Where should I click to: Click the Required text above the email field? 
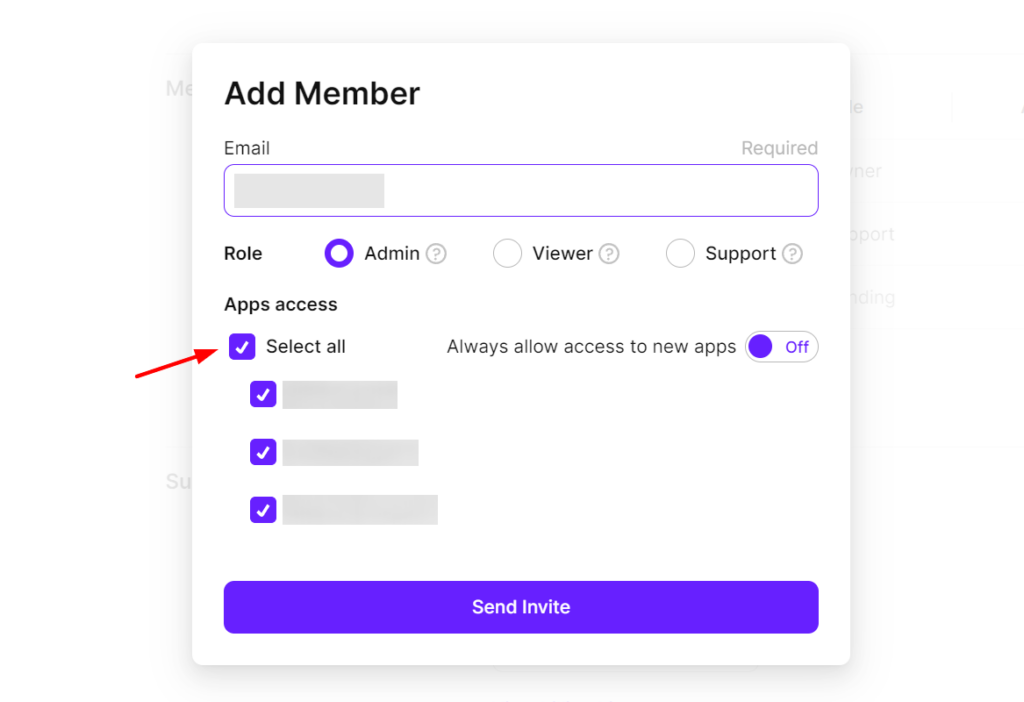coord(779,148)
